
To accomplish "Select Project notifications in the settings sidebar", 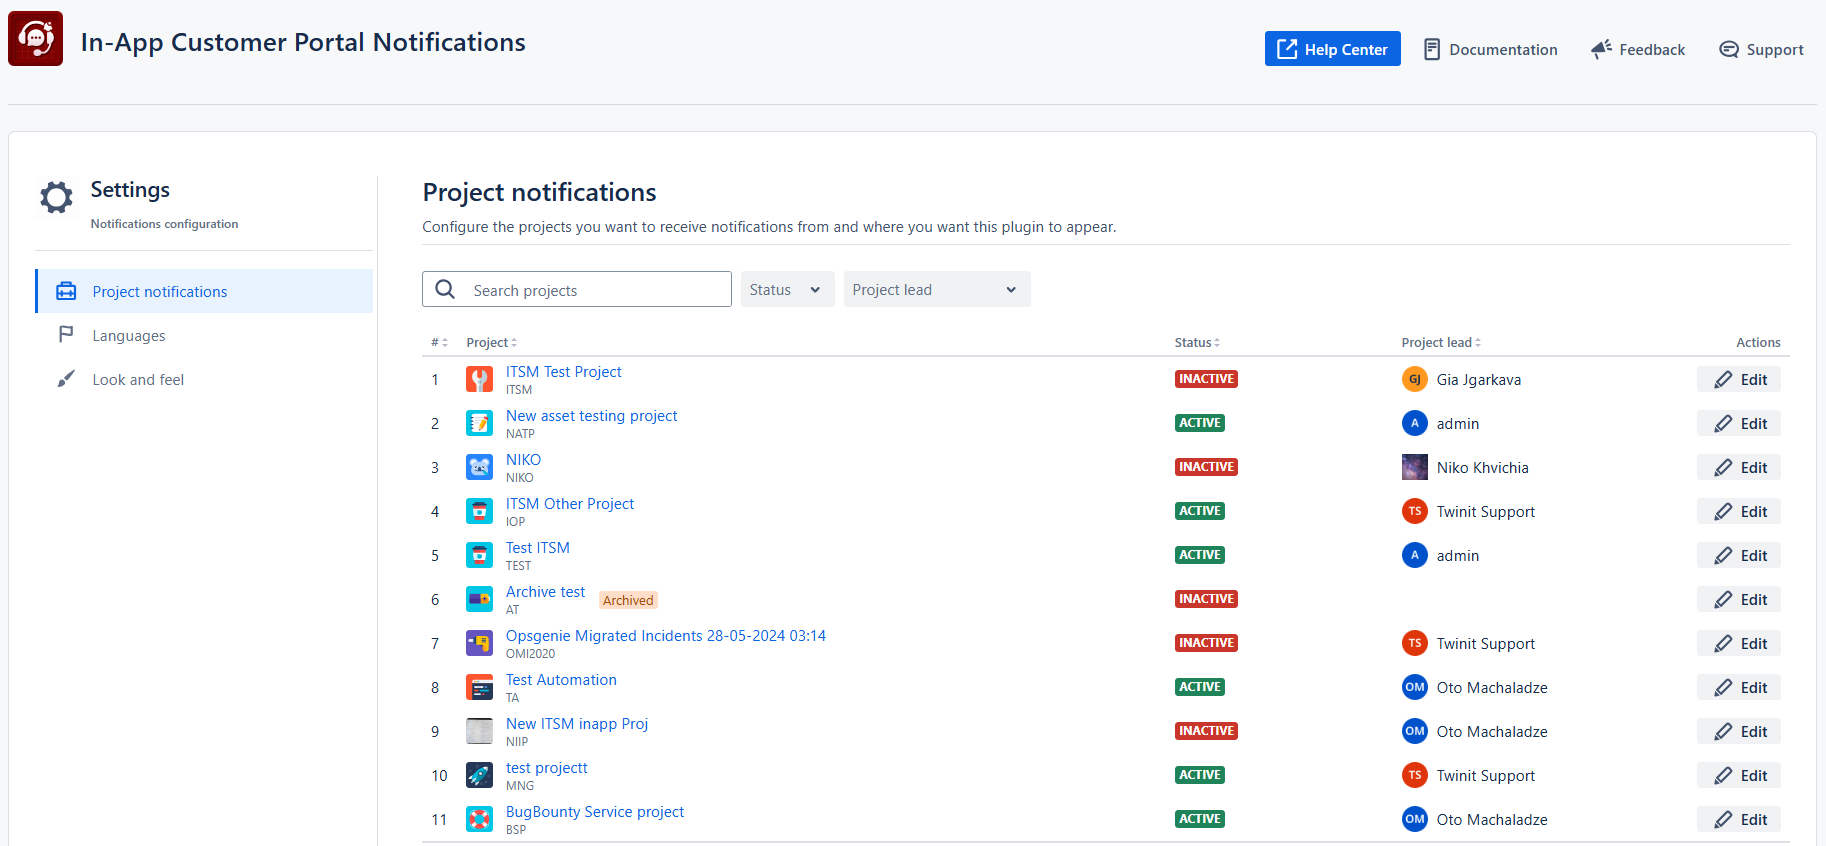I will tap(204, 291).
